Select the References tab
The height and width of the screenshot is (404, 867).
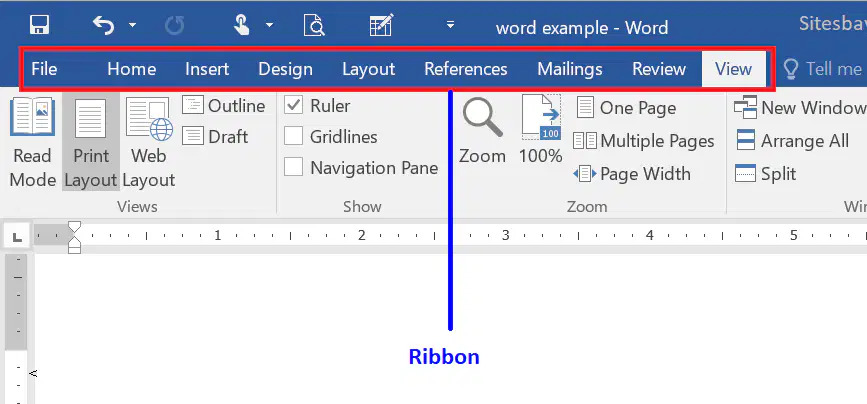tap(466, 69)
